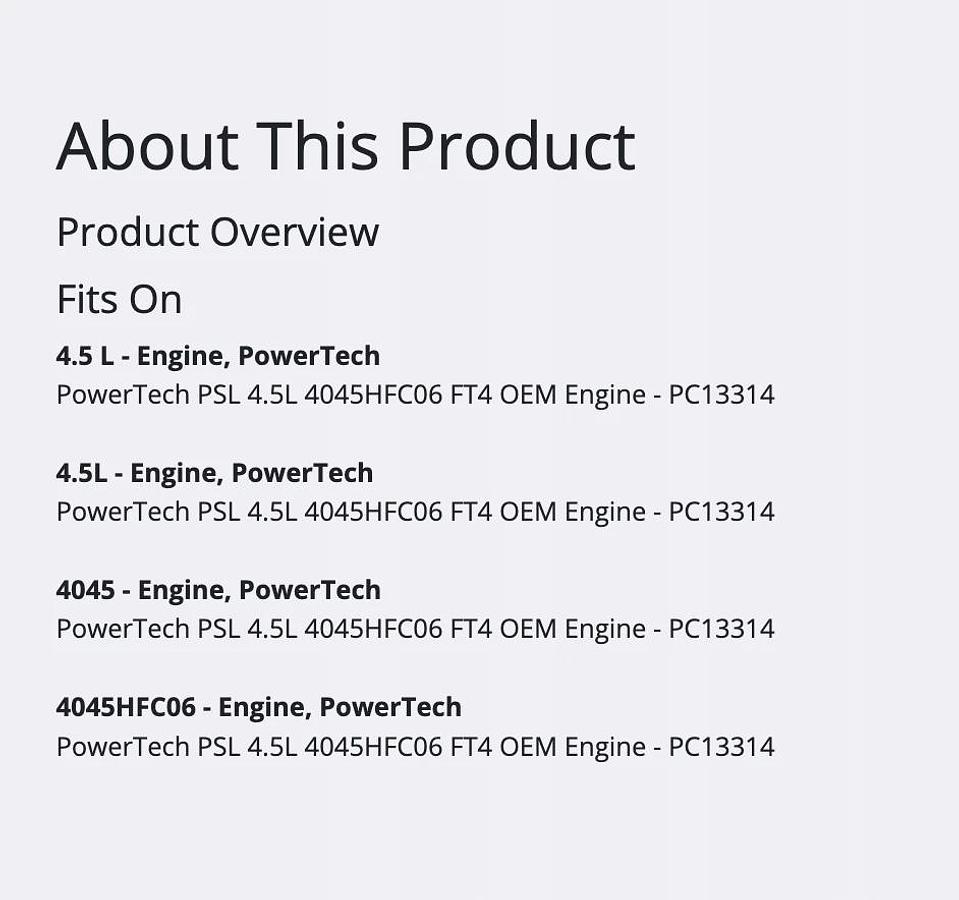
Task: Click "PC13314" in the last fitment description
Action: pos(721,747)
